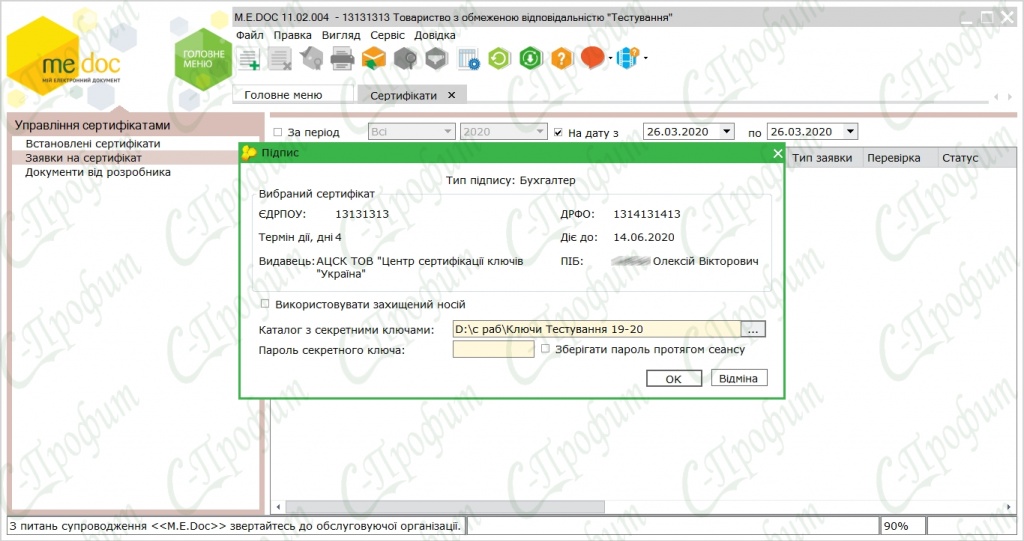Image resolution: width=1024 pixels, height=541 pixels.
Task: Click the horizontal scrollbar thumb
Action: coord(444,507)
